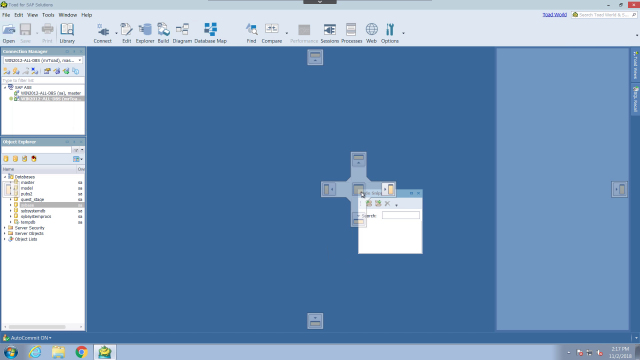Click the Connect plug icon
The height and width of the screenshot is (360, 640).
tap(102, 33)
